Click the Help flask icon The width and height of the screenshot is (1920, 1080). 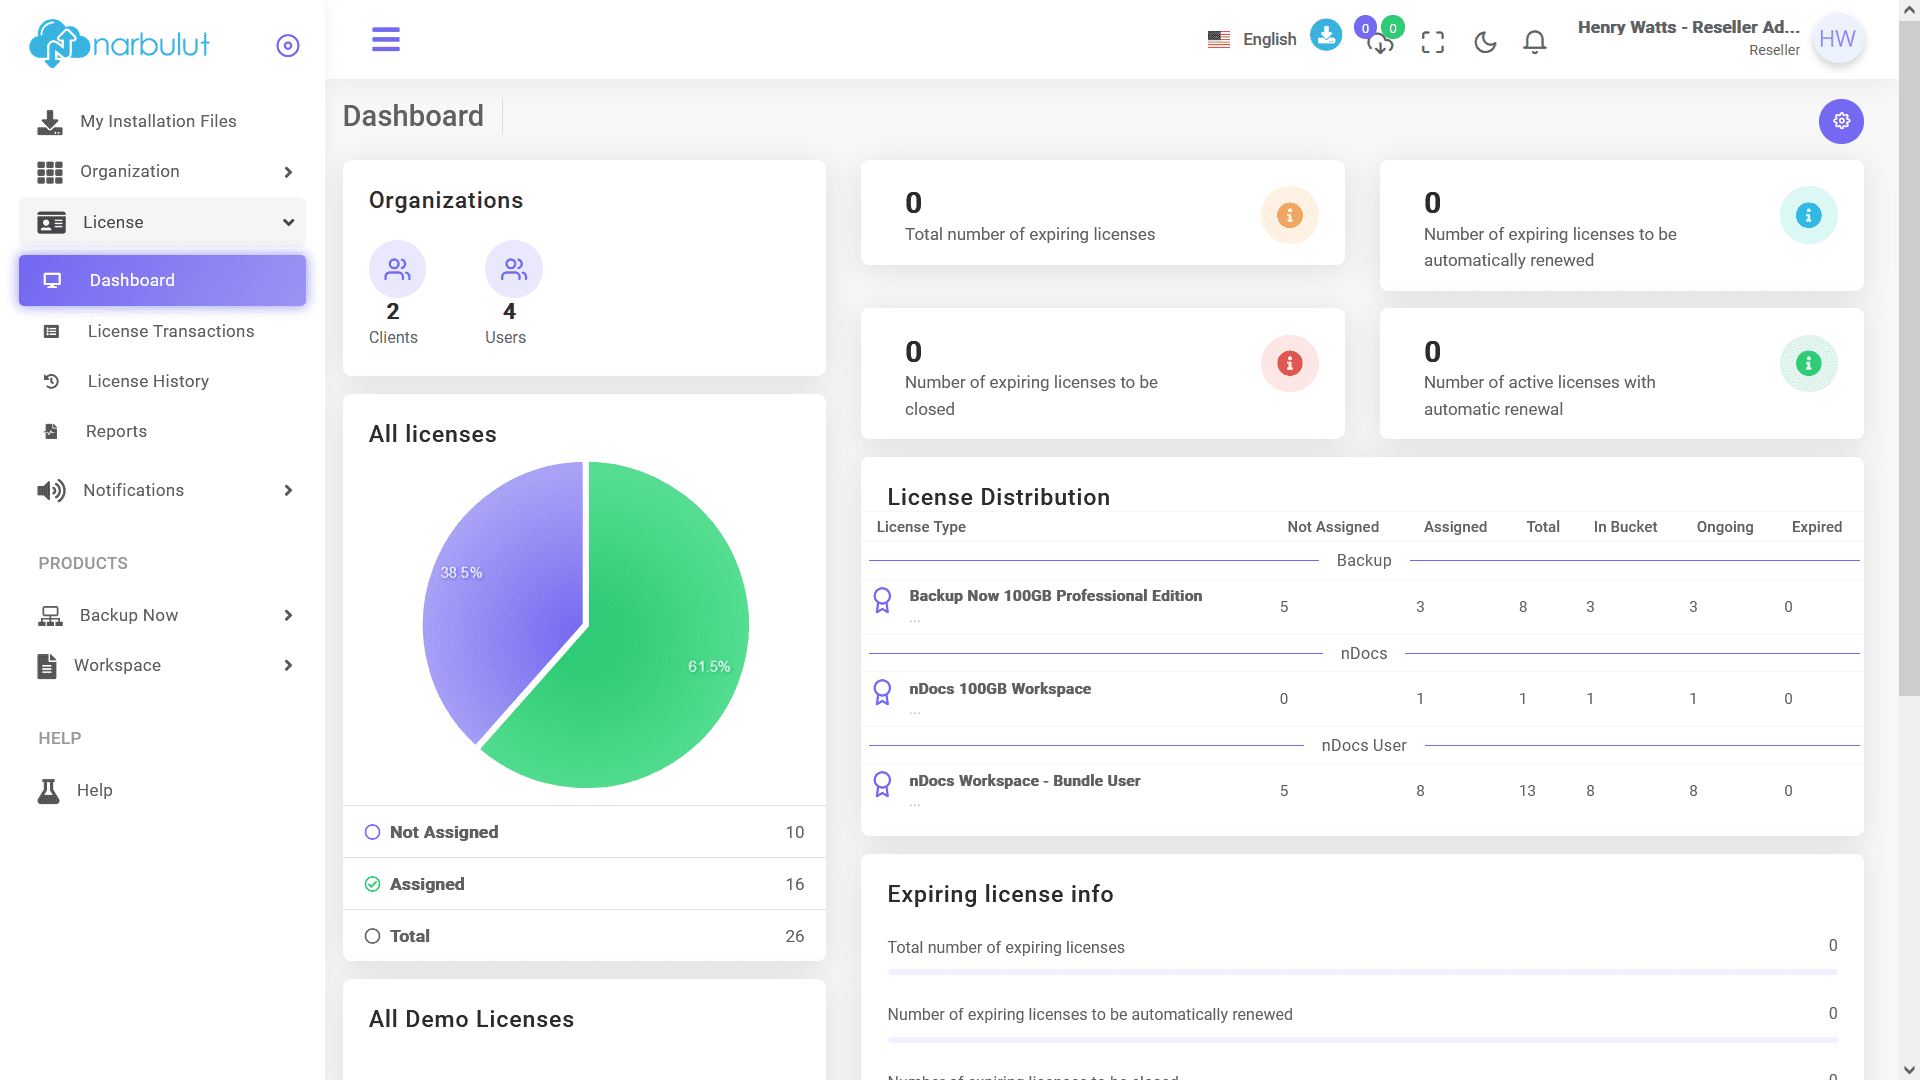click(x=48, y=791)
